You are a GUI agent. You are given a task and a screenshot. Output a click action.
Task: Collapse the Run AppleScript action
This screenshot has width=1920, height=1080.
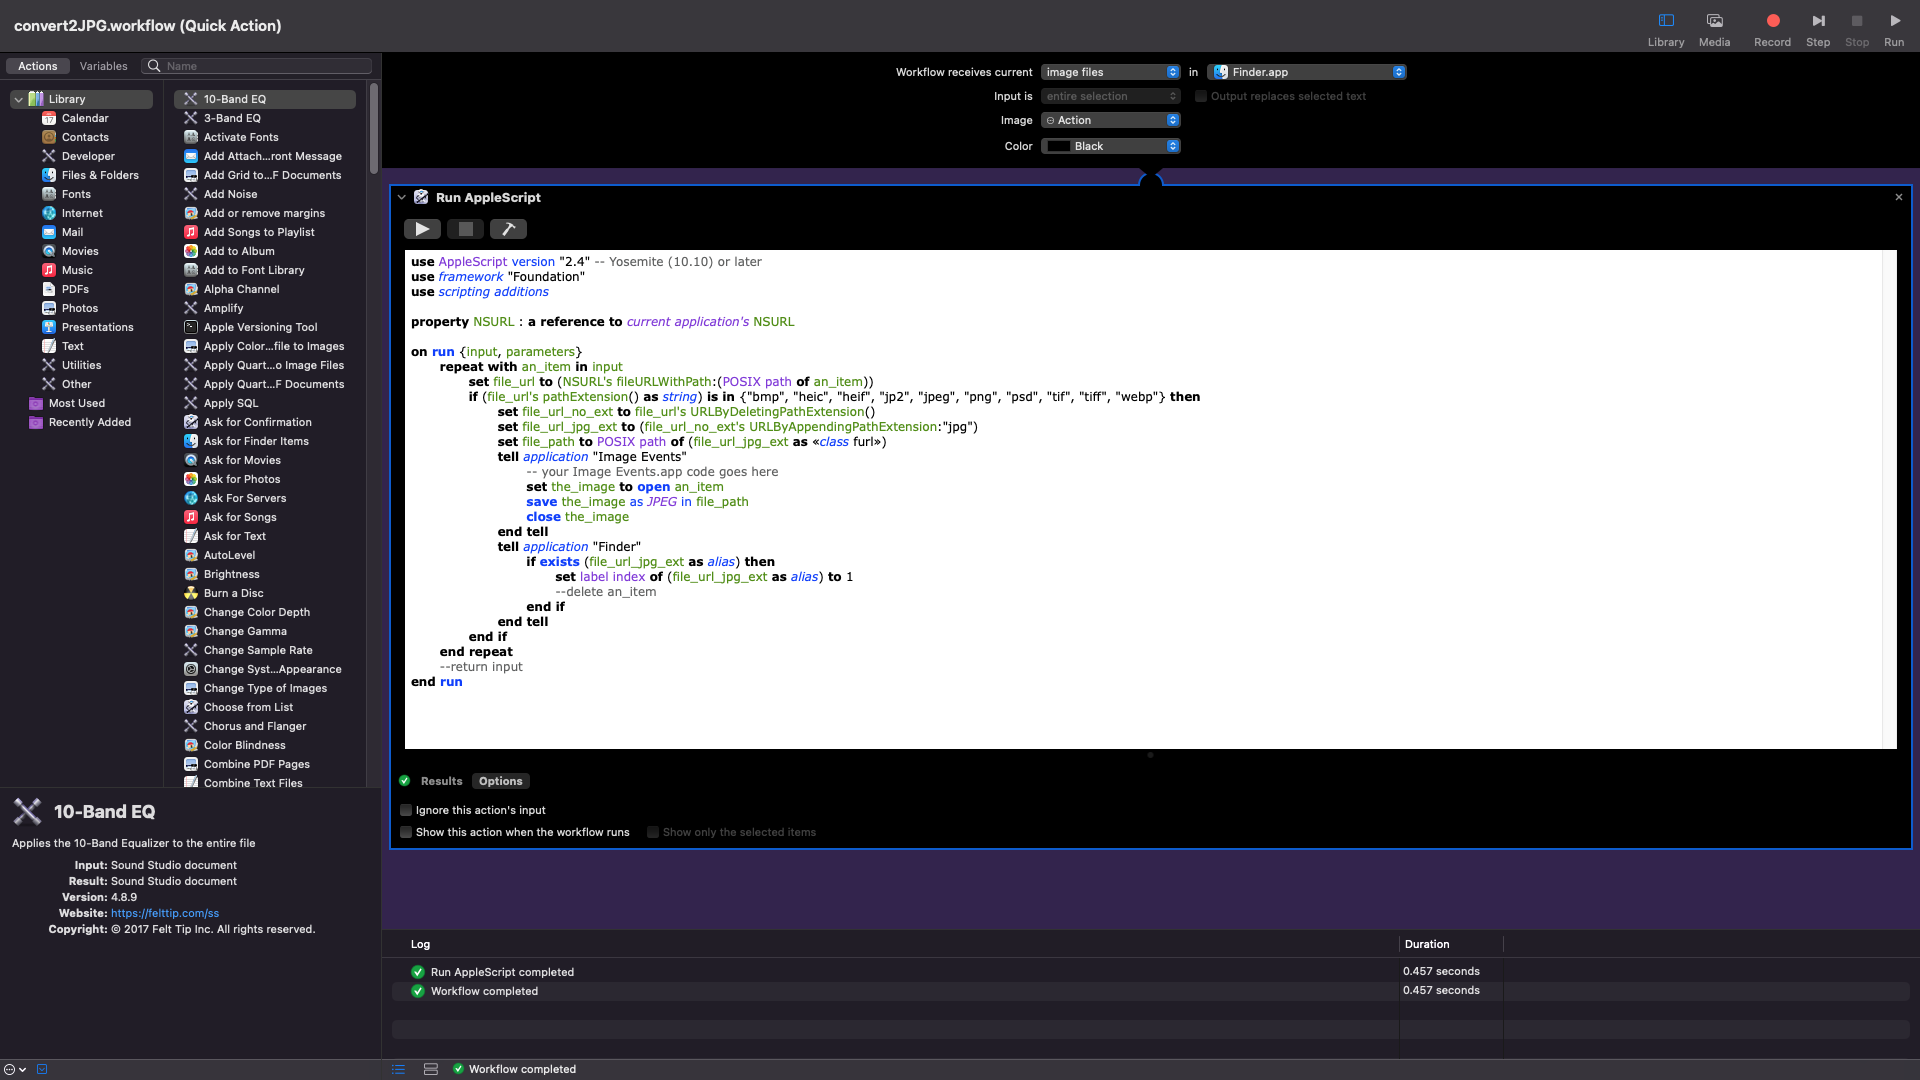[402, 197]
